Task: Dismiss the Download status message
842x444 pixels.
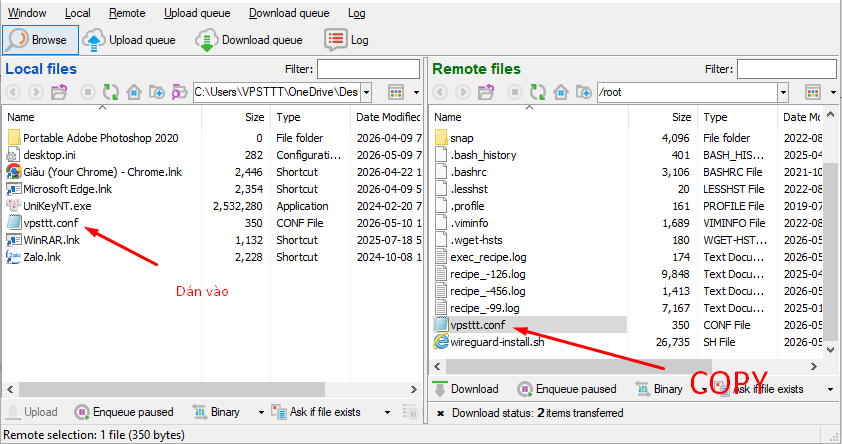Action: (x=440, y=413)
